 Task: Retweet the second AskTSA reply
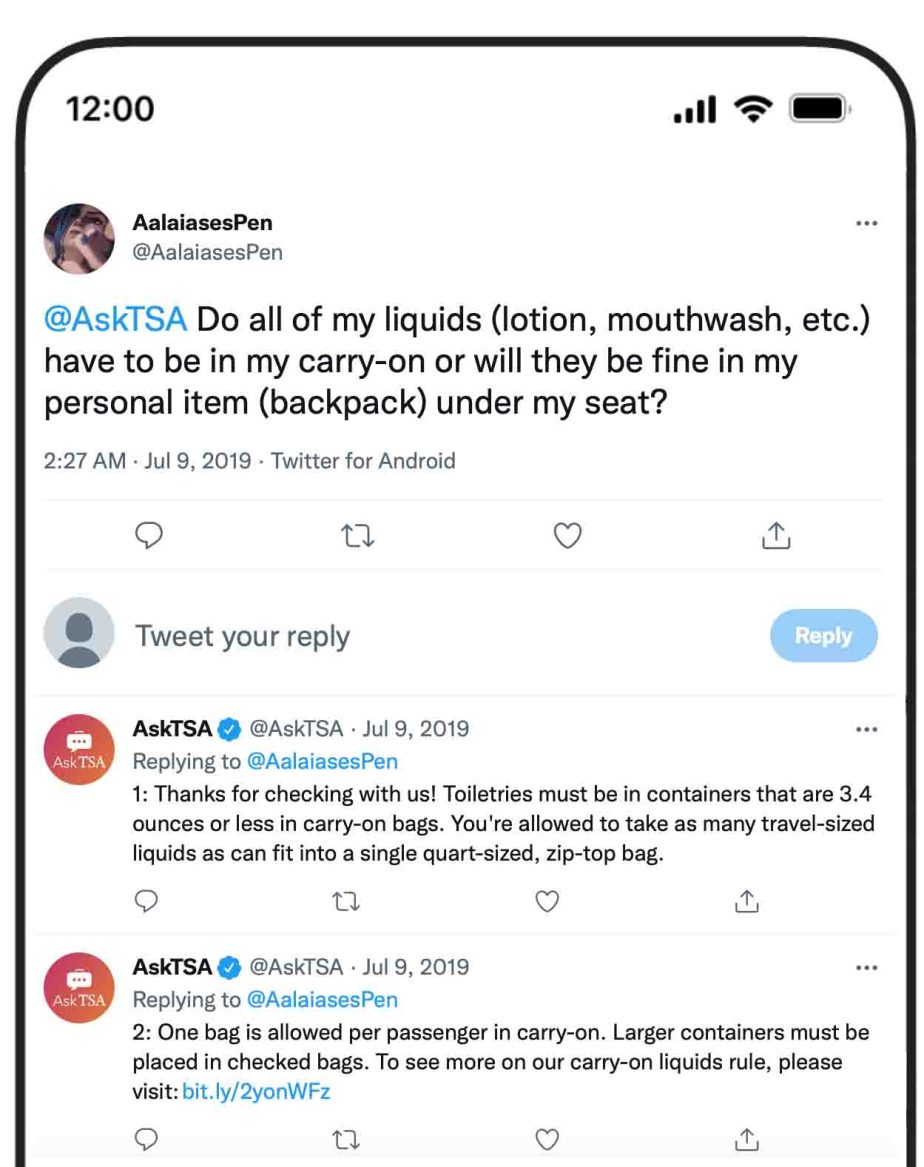347,1139
